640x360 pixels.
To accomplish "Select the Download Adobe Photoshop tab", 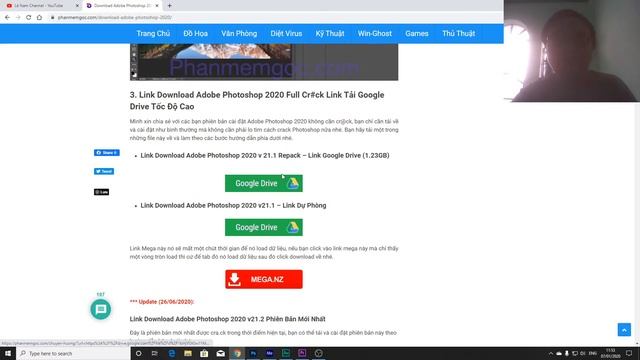I will click(x=122, y=6).
